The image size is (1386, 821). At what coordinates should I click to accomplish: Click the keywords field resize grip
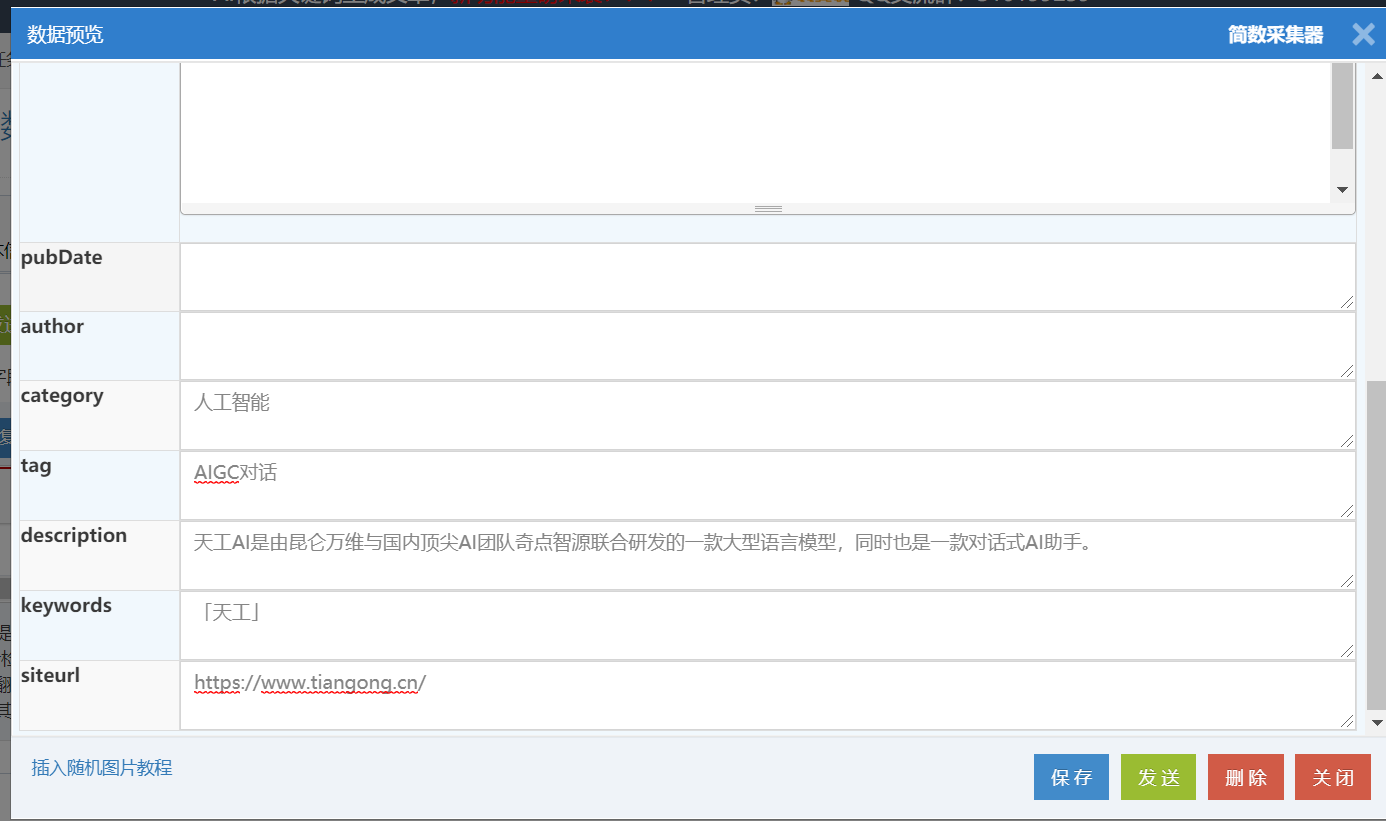(x=1348, y=651)
